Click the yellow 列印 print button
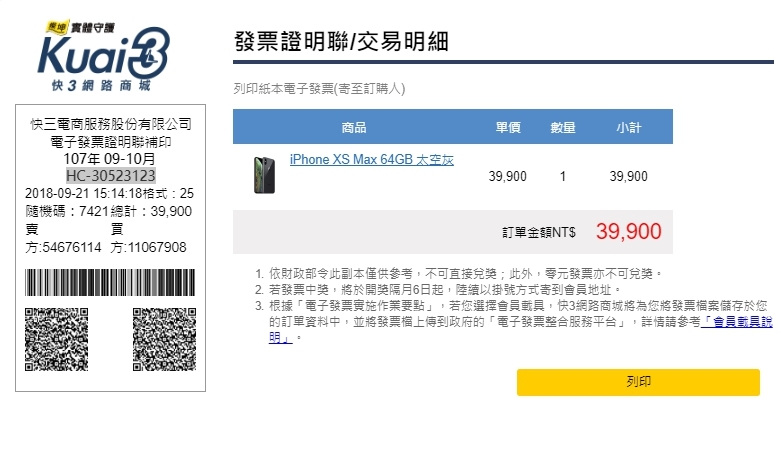This screenshot has width=780, height=475. click(x=638, y=382)
